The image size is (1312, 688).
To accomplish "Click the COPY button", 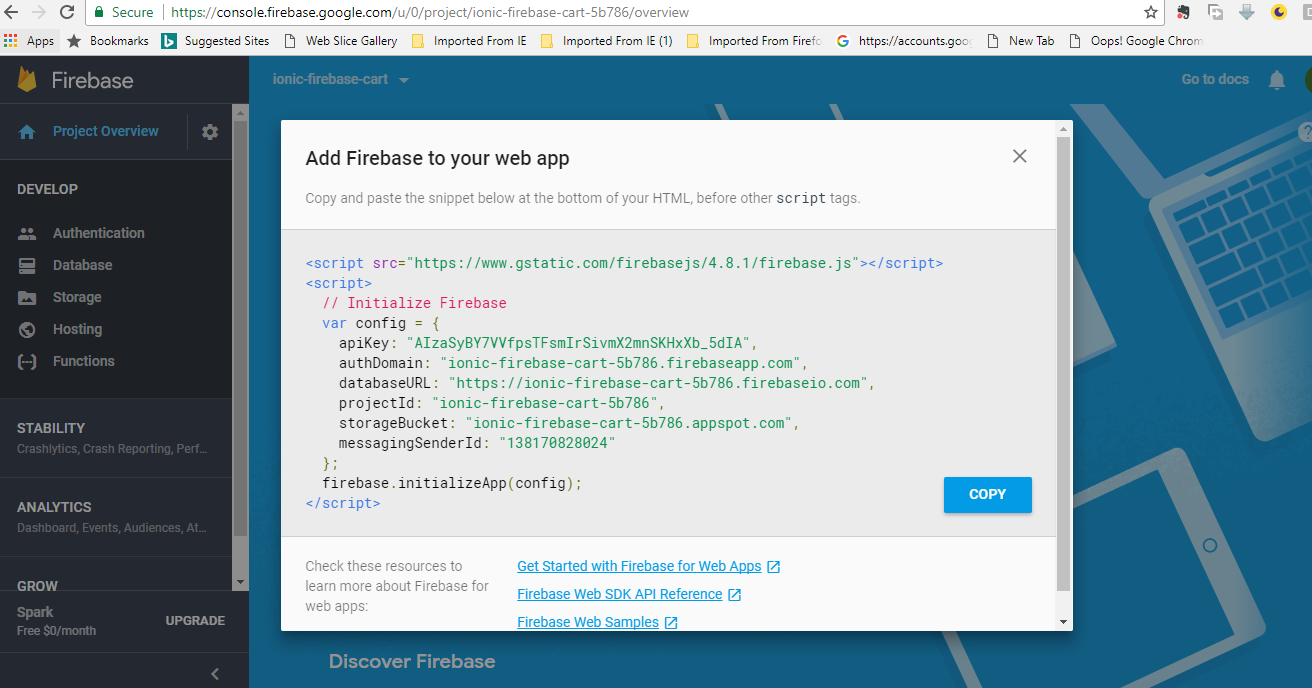I will tap(987, 494).
